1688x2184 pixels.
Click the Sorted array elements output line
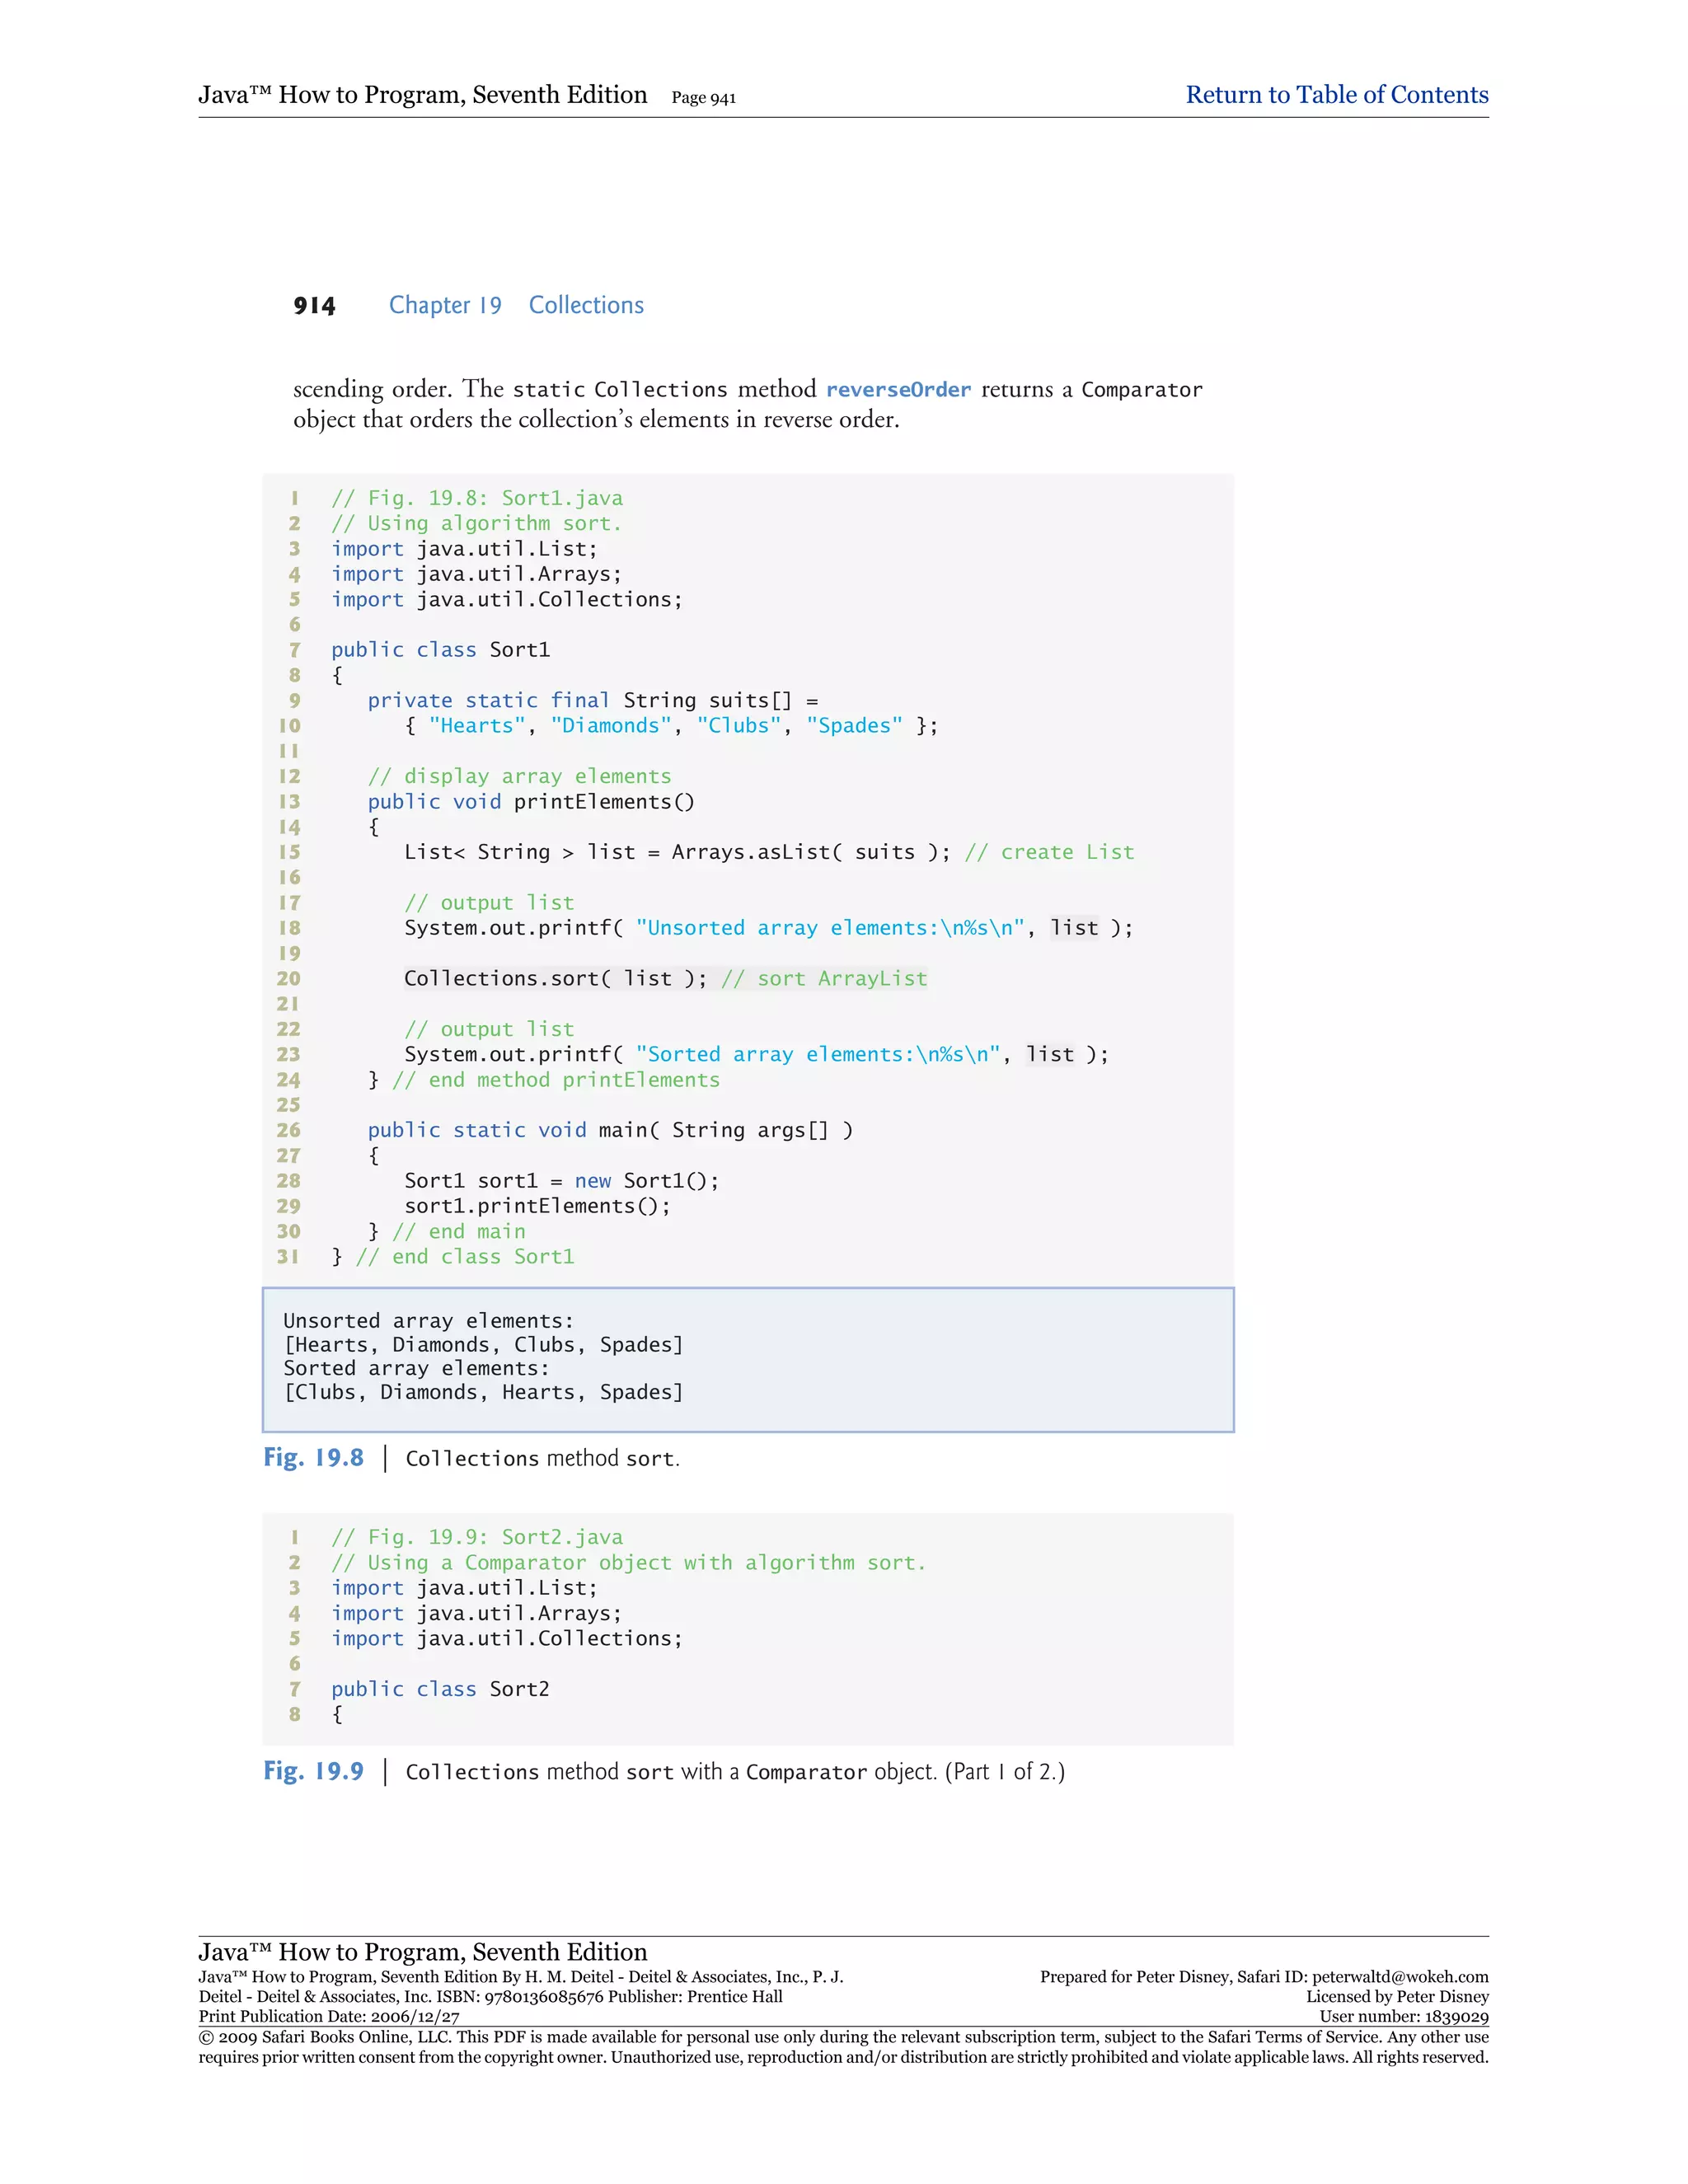pos(416,1368)
